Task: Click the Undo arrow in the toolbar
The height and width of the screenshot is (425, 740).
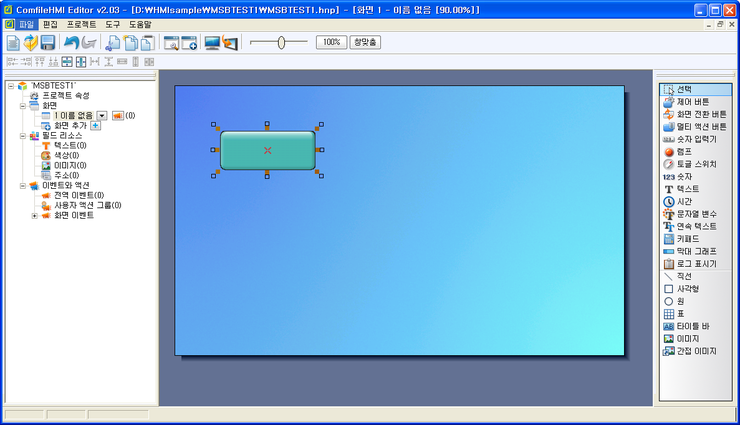Action: (x=71, y=43)
